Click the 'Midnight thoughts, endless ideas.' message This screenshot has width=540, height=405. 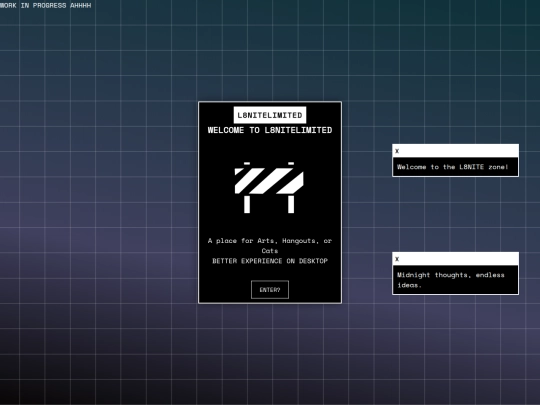[450, 280]
